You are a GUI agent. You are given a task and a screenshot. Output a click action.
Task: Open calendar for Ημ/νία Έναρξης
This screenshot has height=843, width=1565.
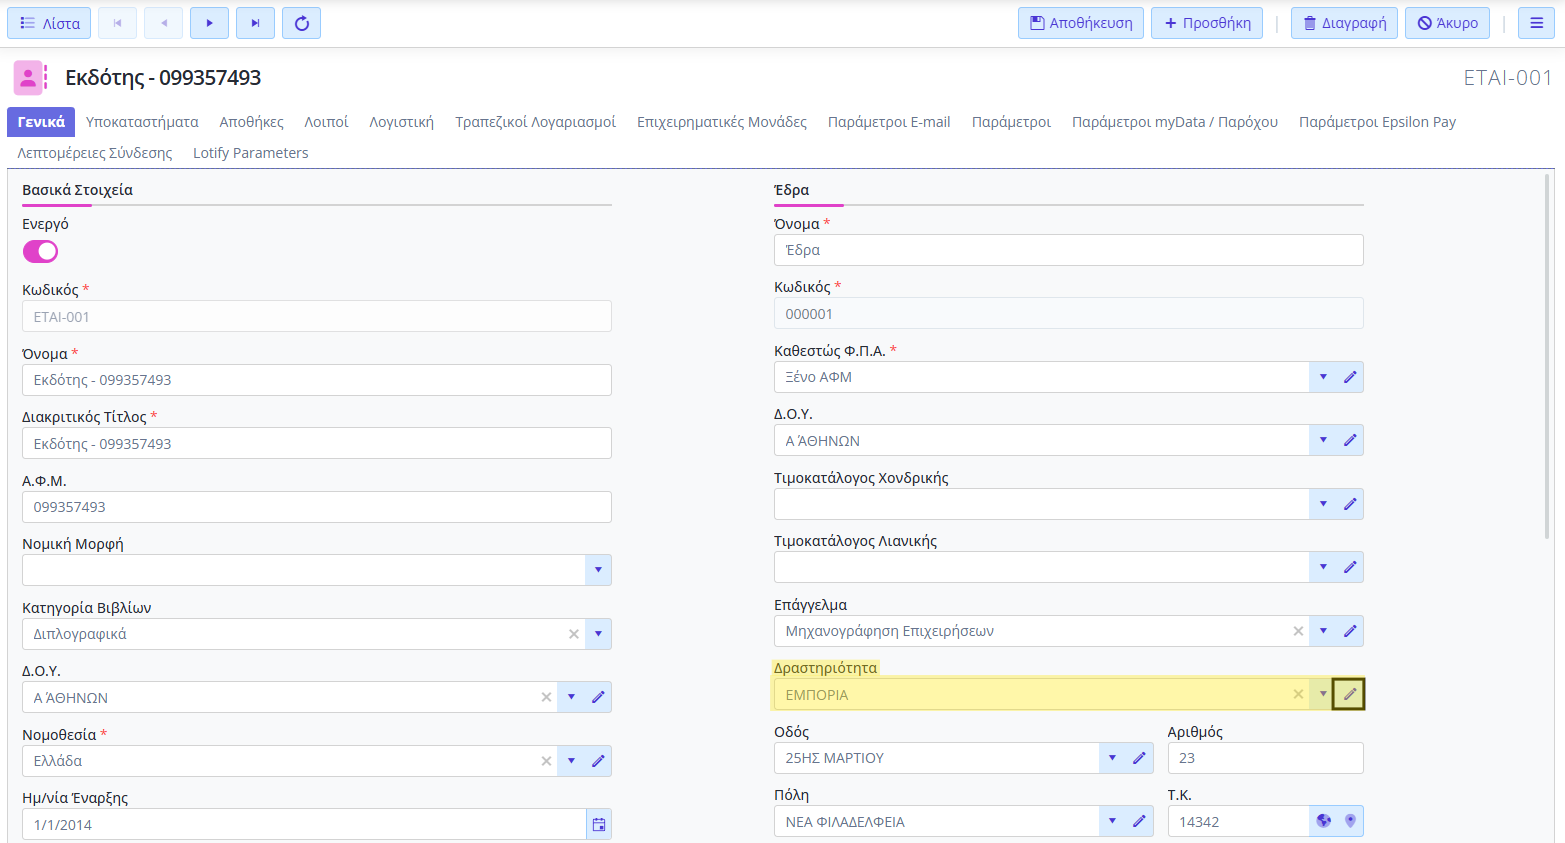coord(599,825)
